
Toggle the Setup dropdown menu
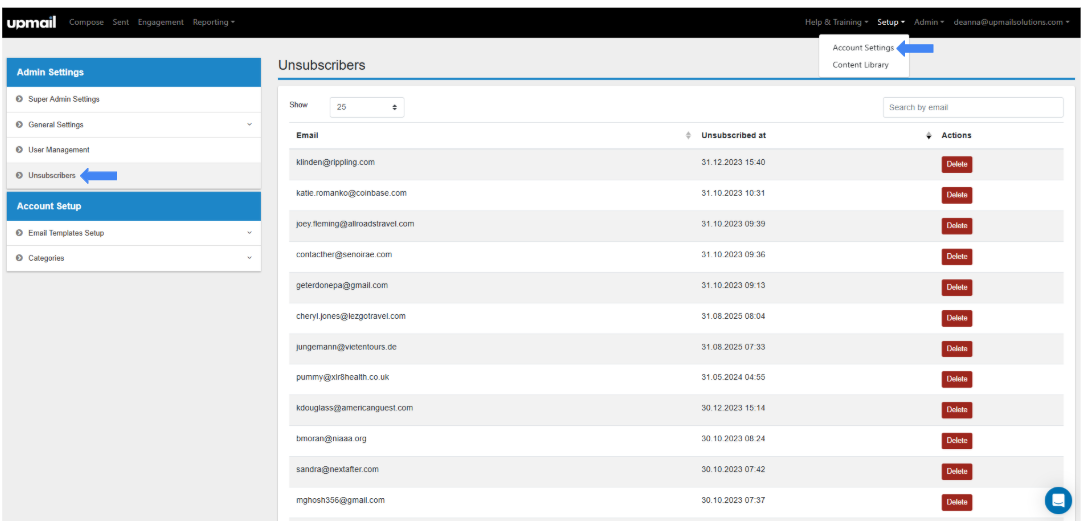(x=891, y=22)
